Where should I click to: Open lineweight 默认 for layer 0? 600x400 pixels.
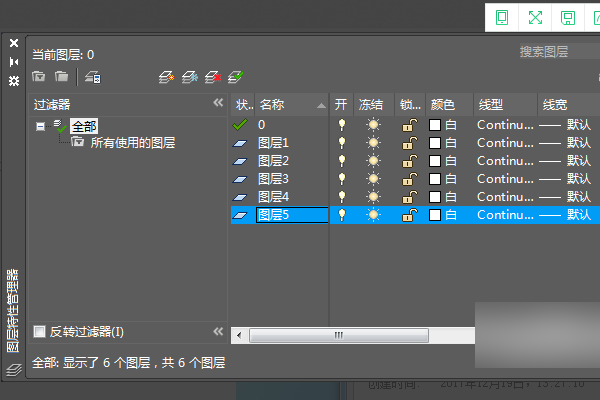(x=565, y=125)
